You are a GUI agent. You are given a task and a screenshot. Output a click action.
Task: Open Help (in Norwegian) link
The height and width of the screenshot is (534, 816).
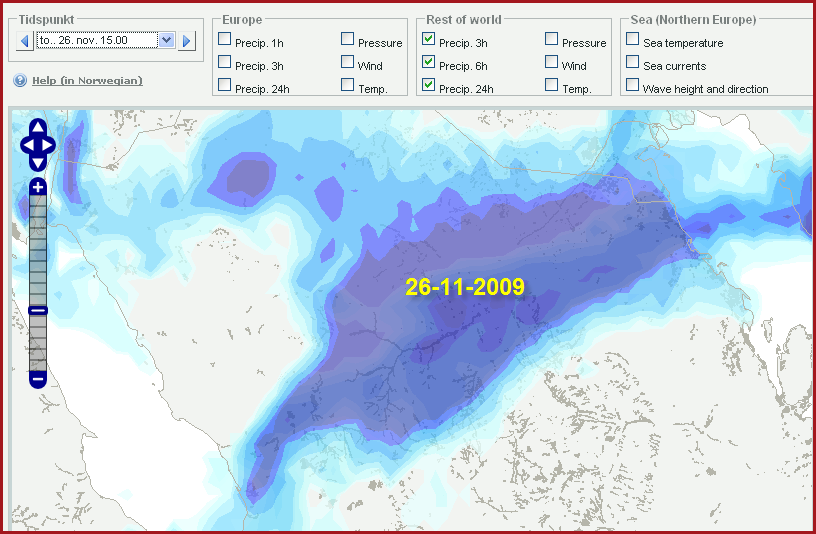pos(87,81)
